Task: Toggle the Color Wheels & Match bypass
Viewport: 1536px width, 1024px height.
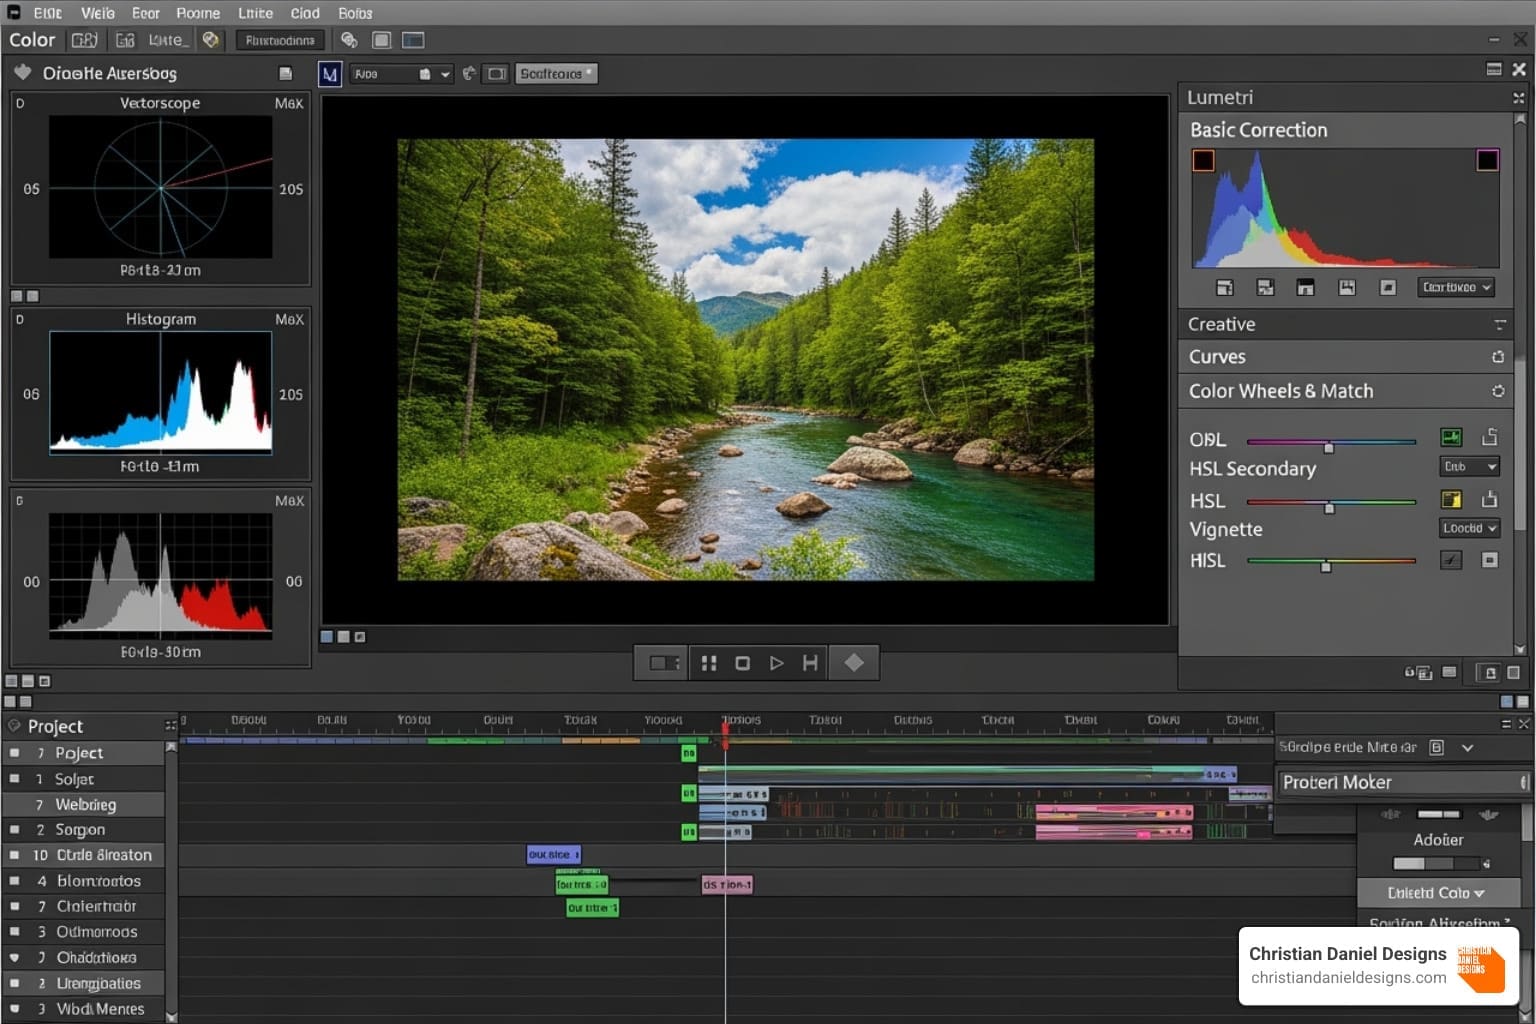Action: pos(1497,391)
